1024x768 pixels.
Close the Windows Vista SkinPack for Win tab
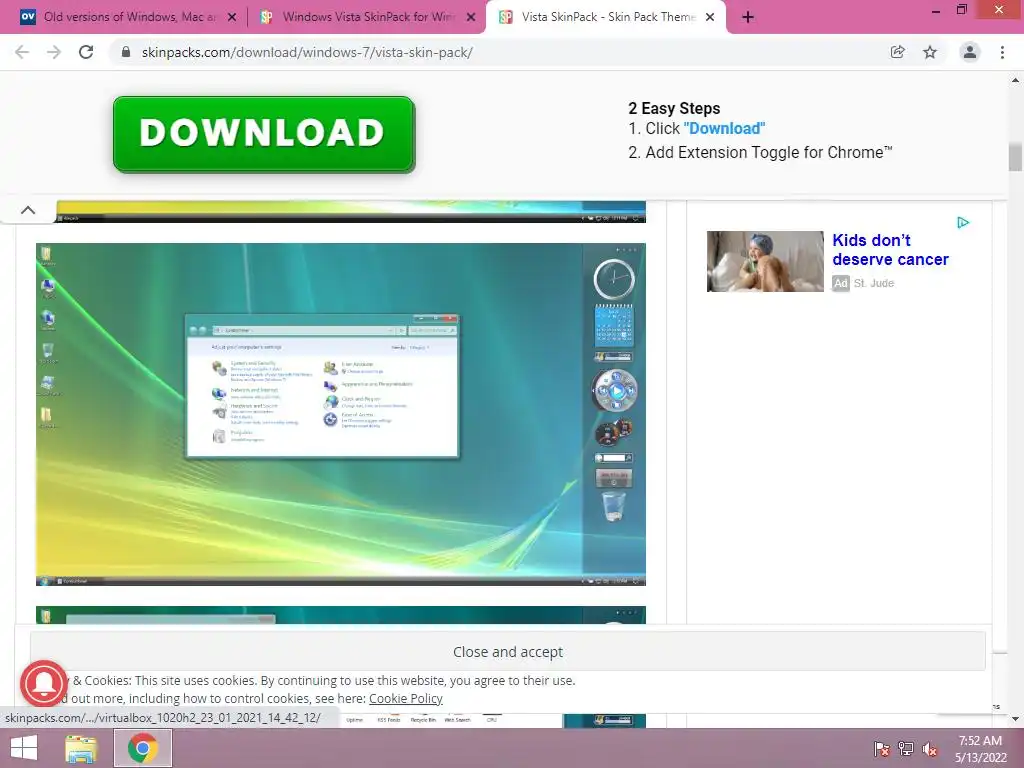[x=471, y=18]
